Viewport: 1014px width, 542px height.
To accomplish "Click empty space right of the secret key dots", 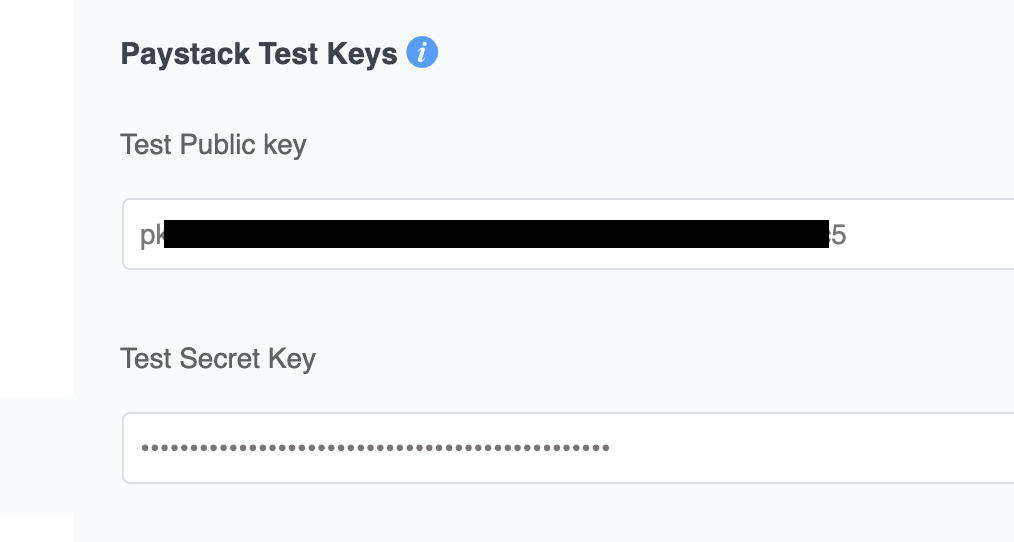I will pos(808,448).
